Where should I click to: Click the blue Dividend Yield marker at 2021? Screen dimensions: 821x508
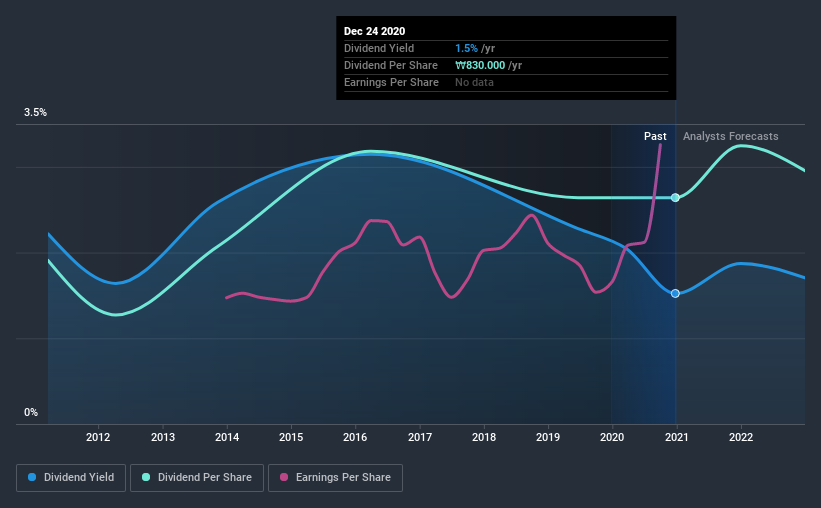click(x=675, y=293)
